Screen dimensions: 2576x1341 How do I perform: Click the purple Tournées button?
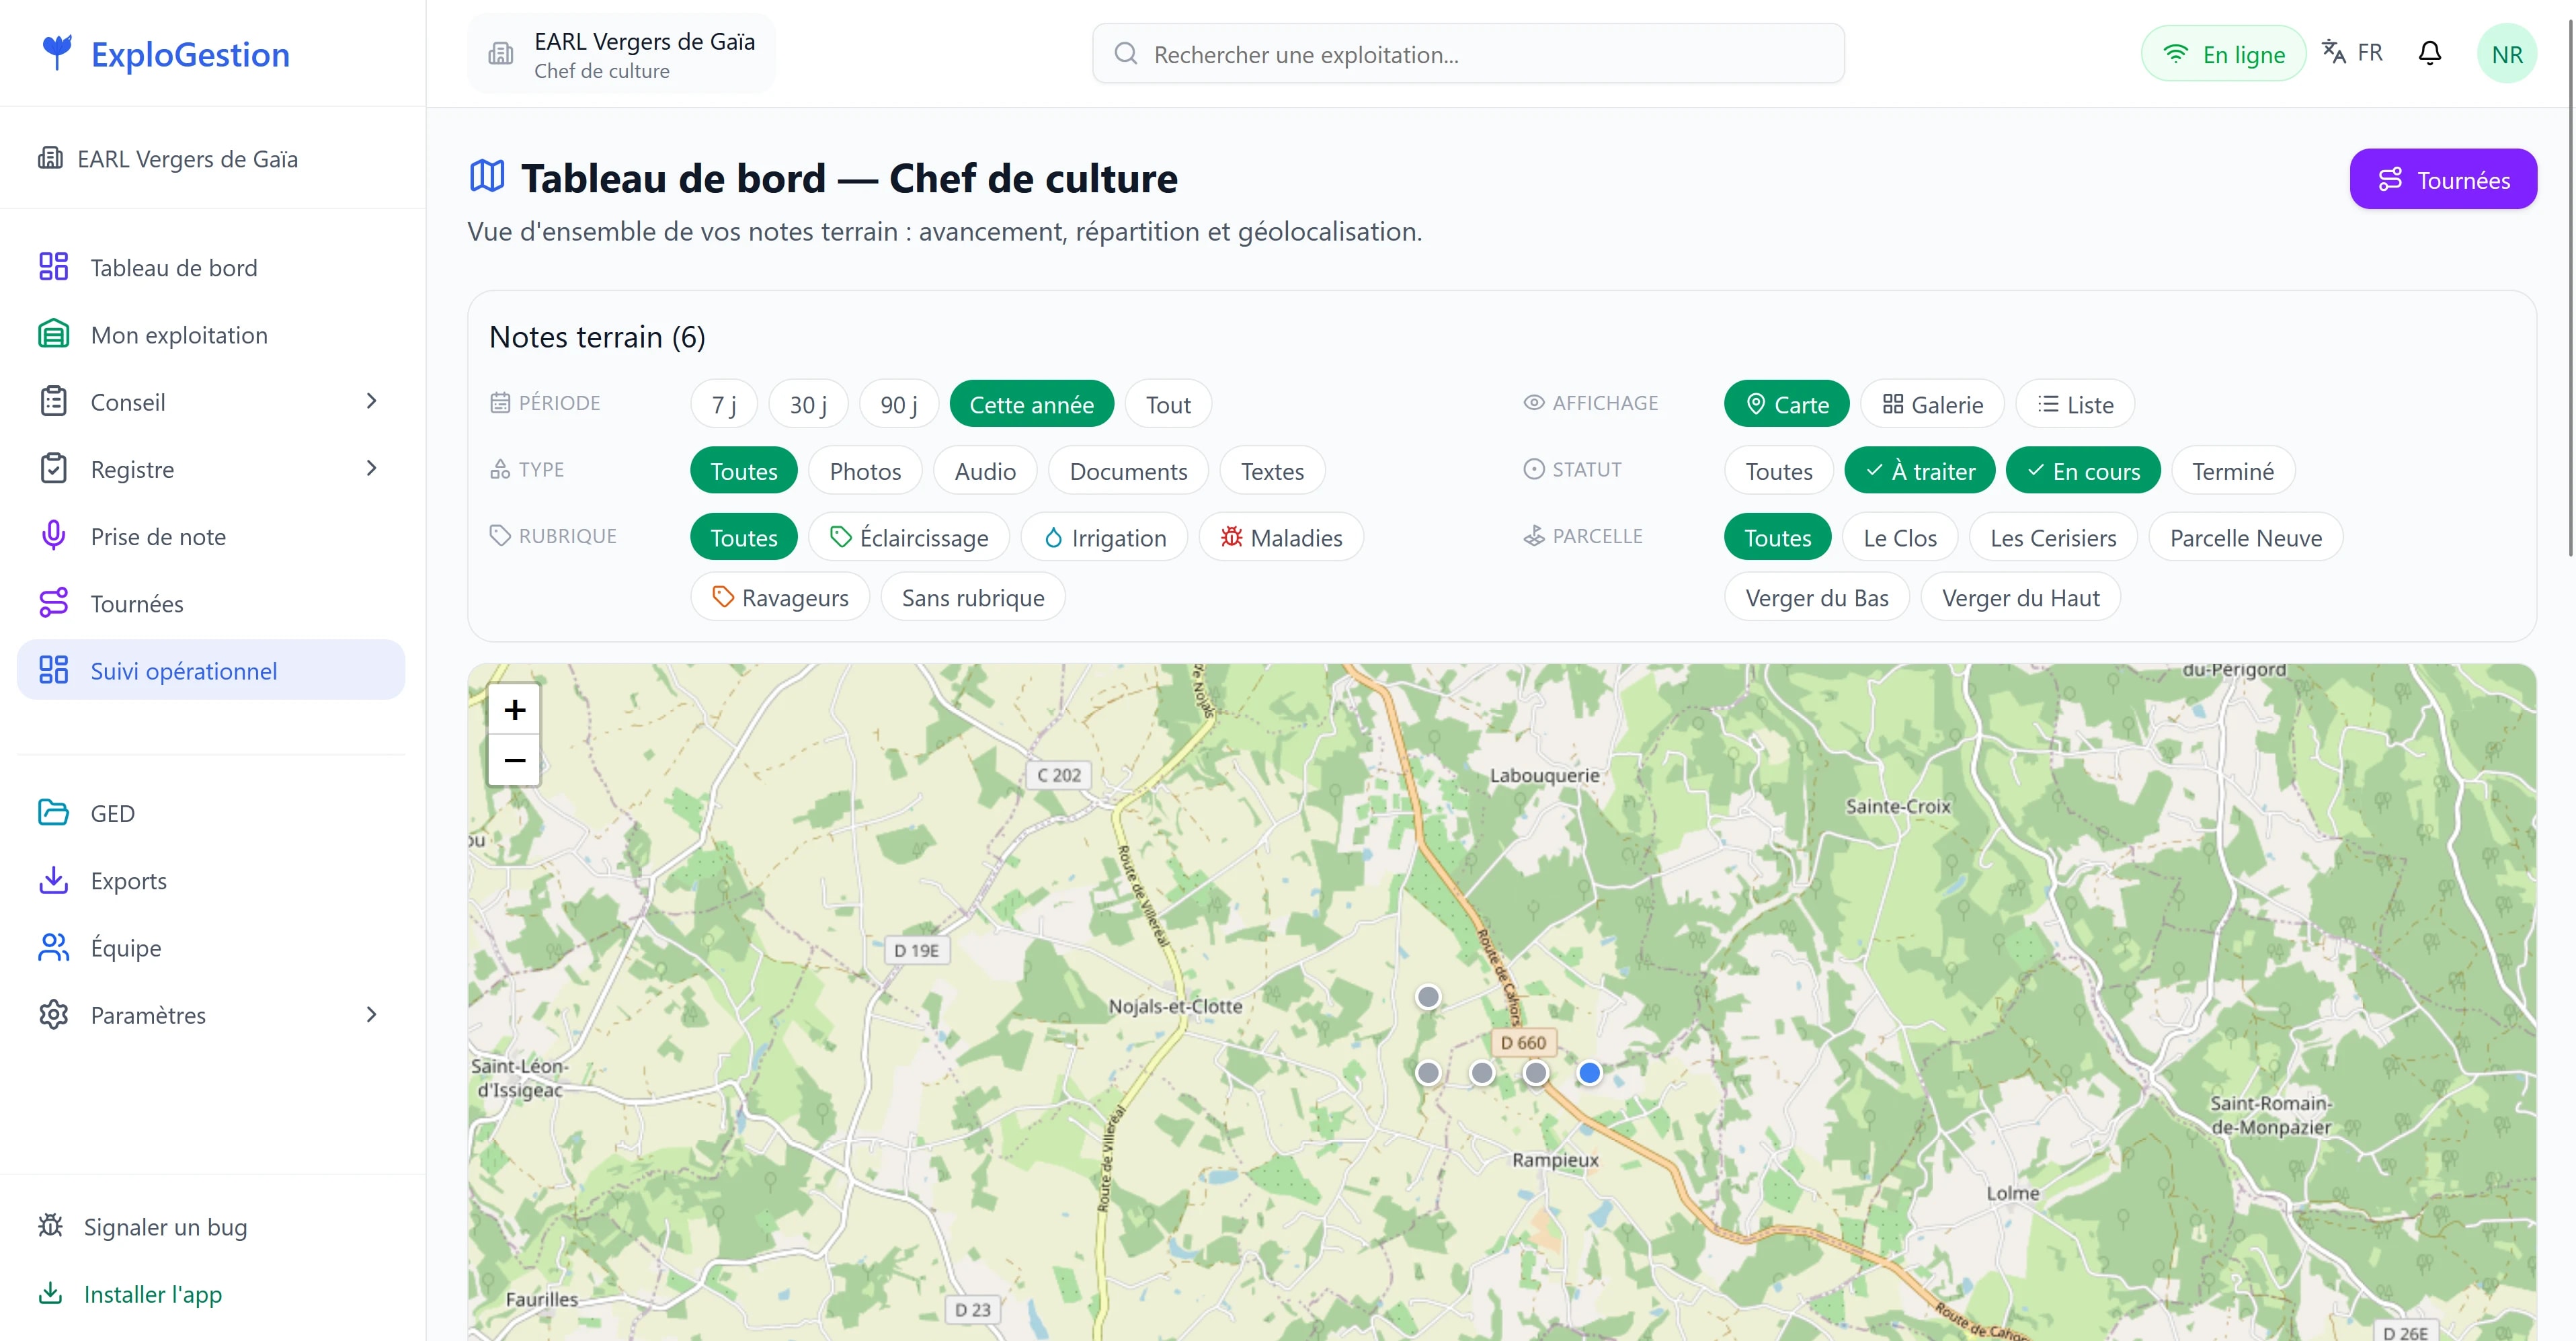pyautogui.click(x=2443, y=179)
